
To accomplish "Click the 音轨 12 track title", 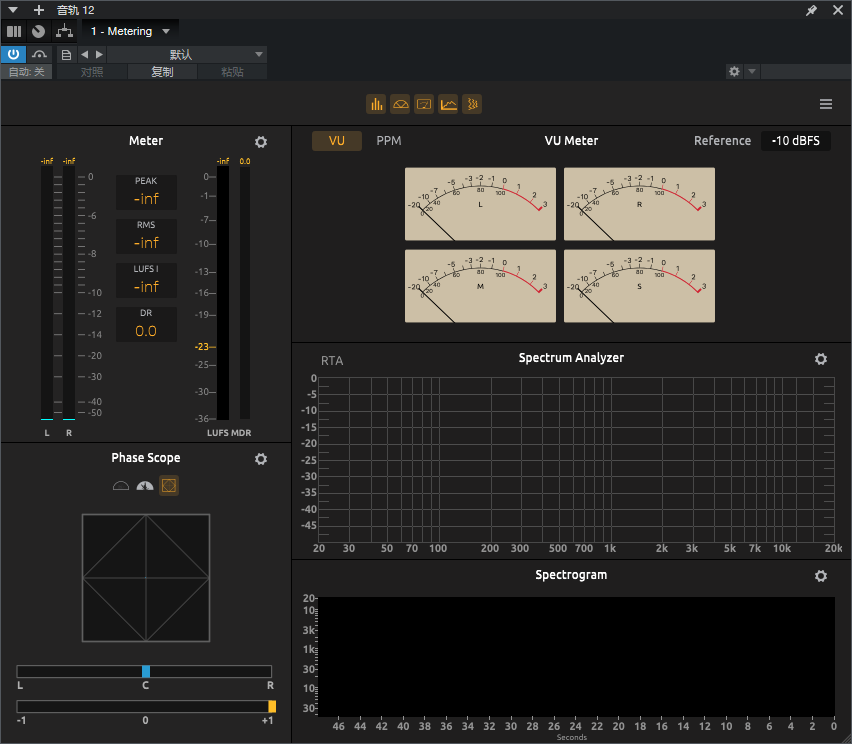I will pos(76,10).
